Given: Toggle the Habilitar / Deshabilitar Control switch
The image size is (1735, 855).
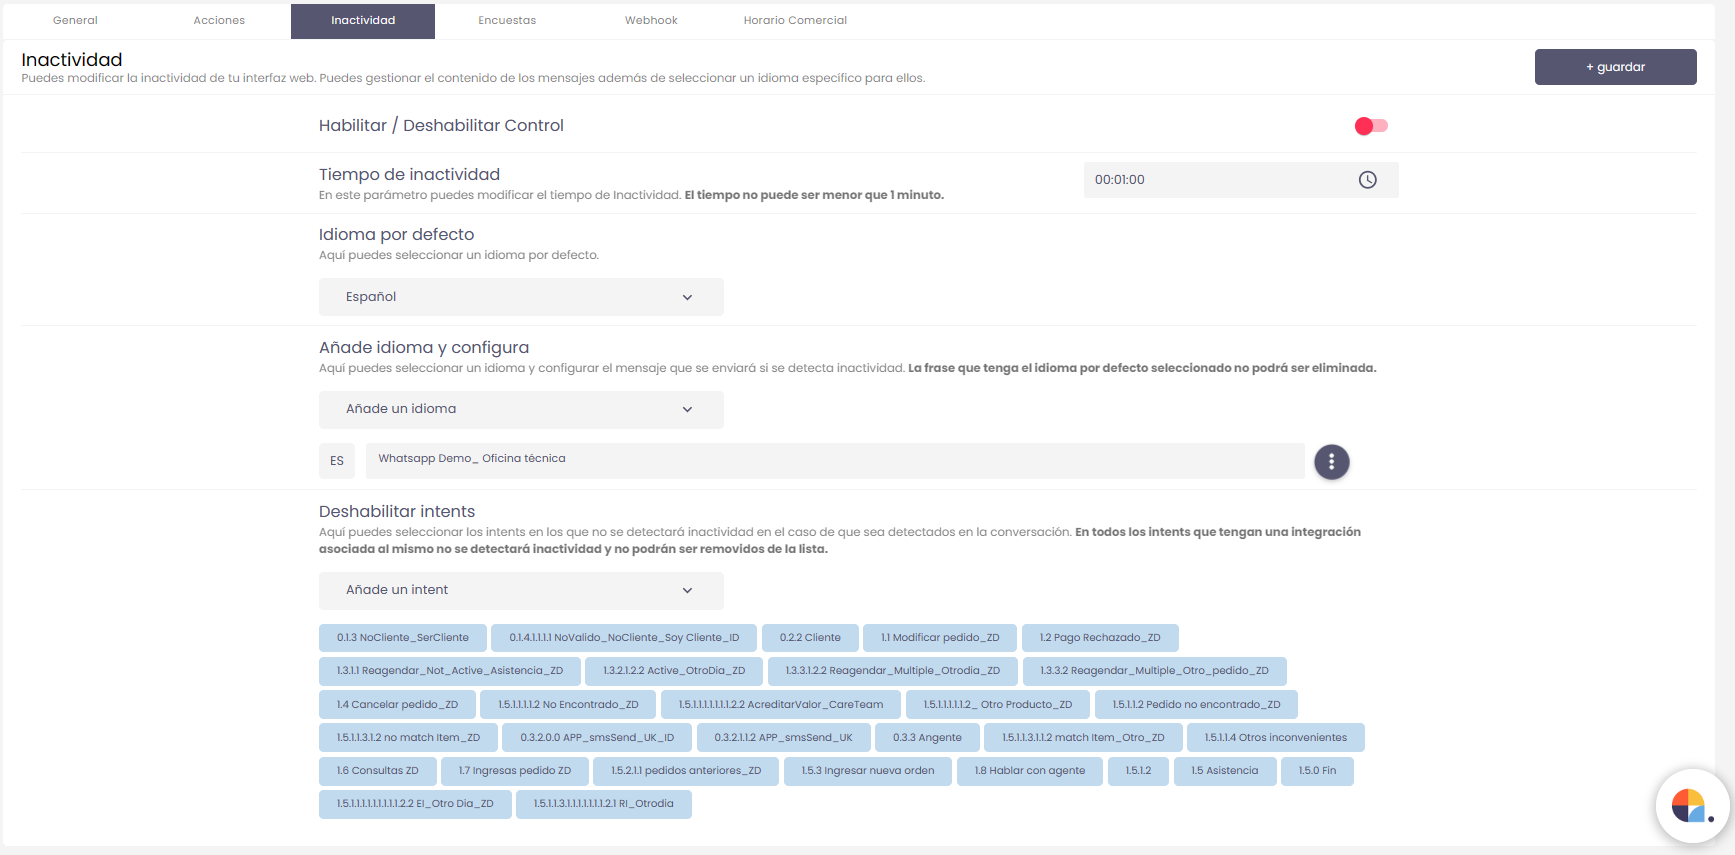Looking at the screenshot, I should [x=1370, y=126].
